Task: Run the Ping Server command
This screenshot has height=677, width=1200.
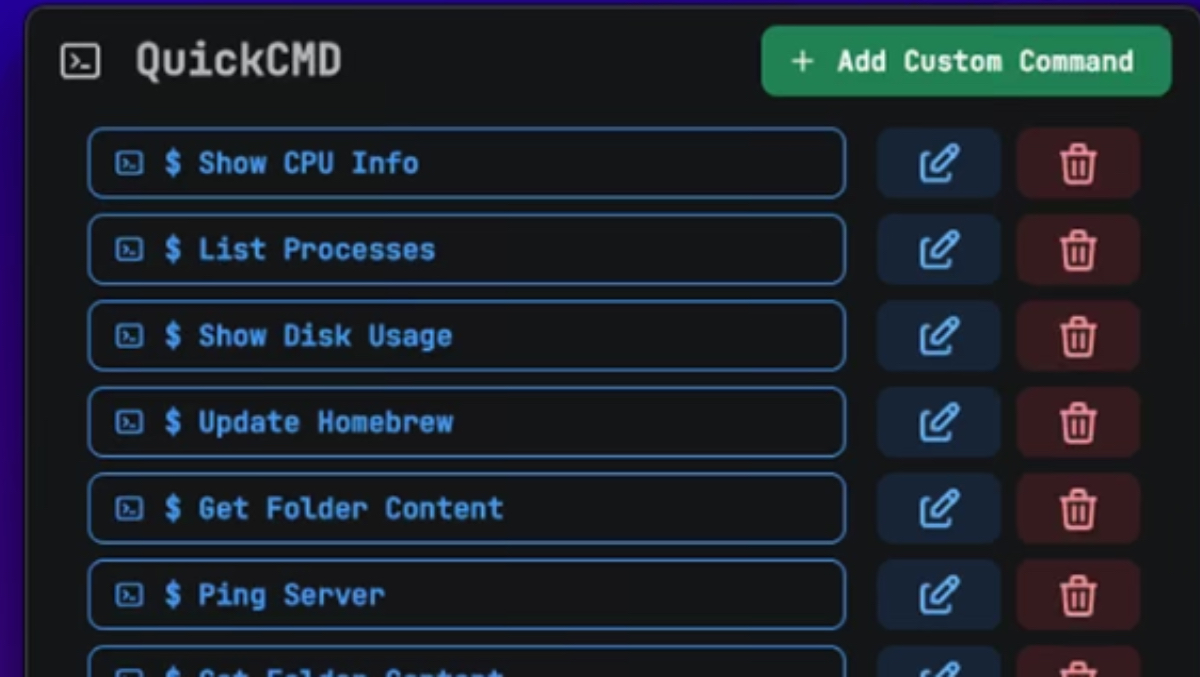Action: tap(466, 595)
